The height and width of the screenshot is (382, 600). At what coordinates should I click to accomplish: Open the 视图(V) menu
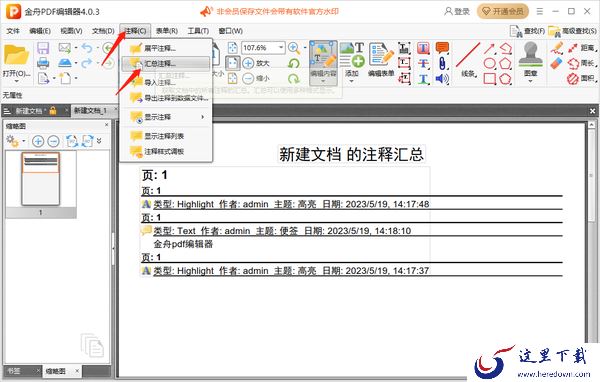pyautogui.click(x=71, y=31)
